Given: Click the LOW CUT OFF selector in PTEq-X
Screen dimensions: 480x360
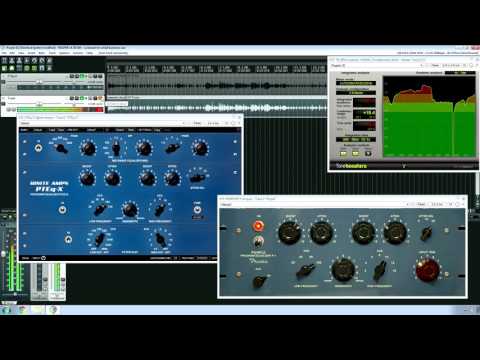Looking at the screenshot, I should click(99, 239).
